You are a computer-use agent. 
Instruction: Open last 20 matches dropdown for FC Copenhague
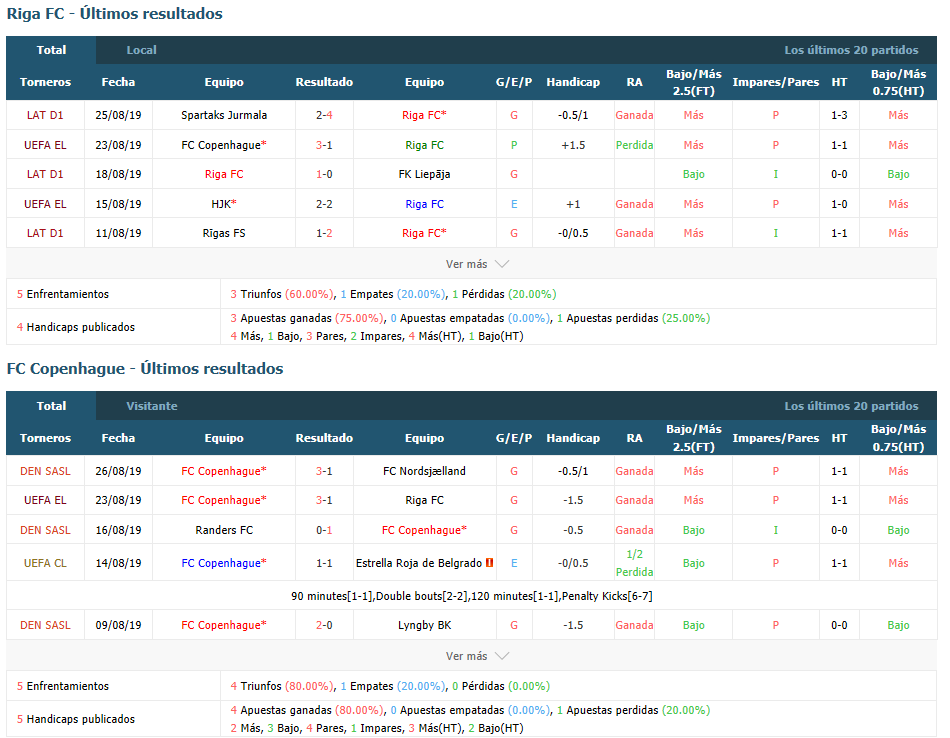coord(851,406)
